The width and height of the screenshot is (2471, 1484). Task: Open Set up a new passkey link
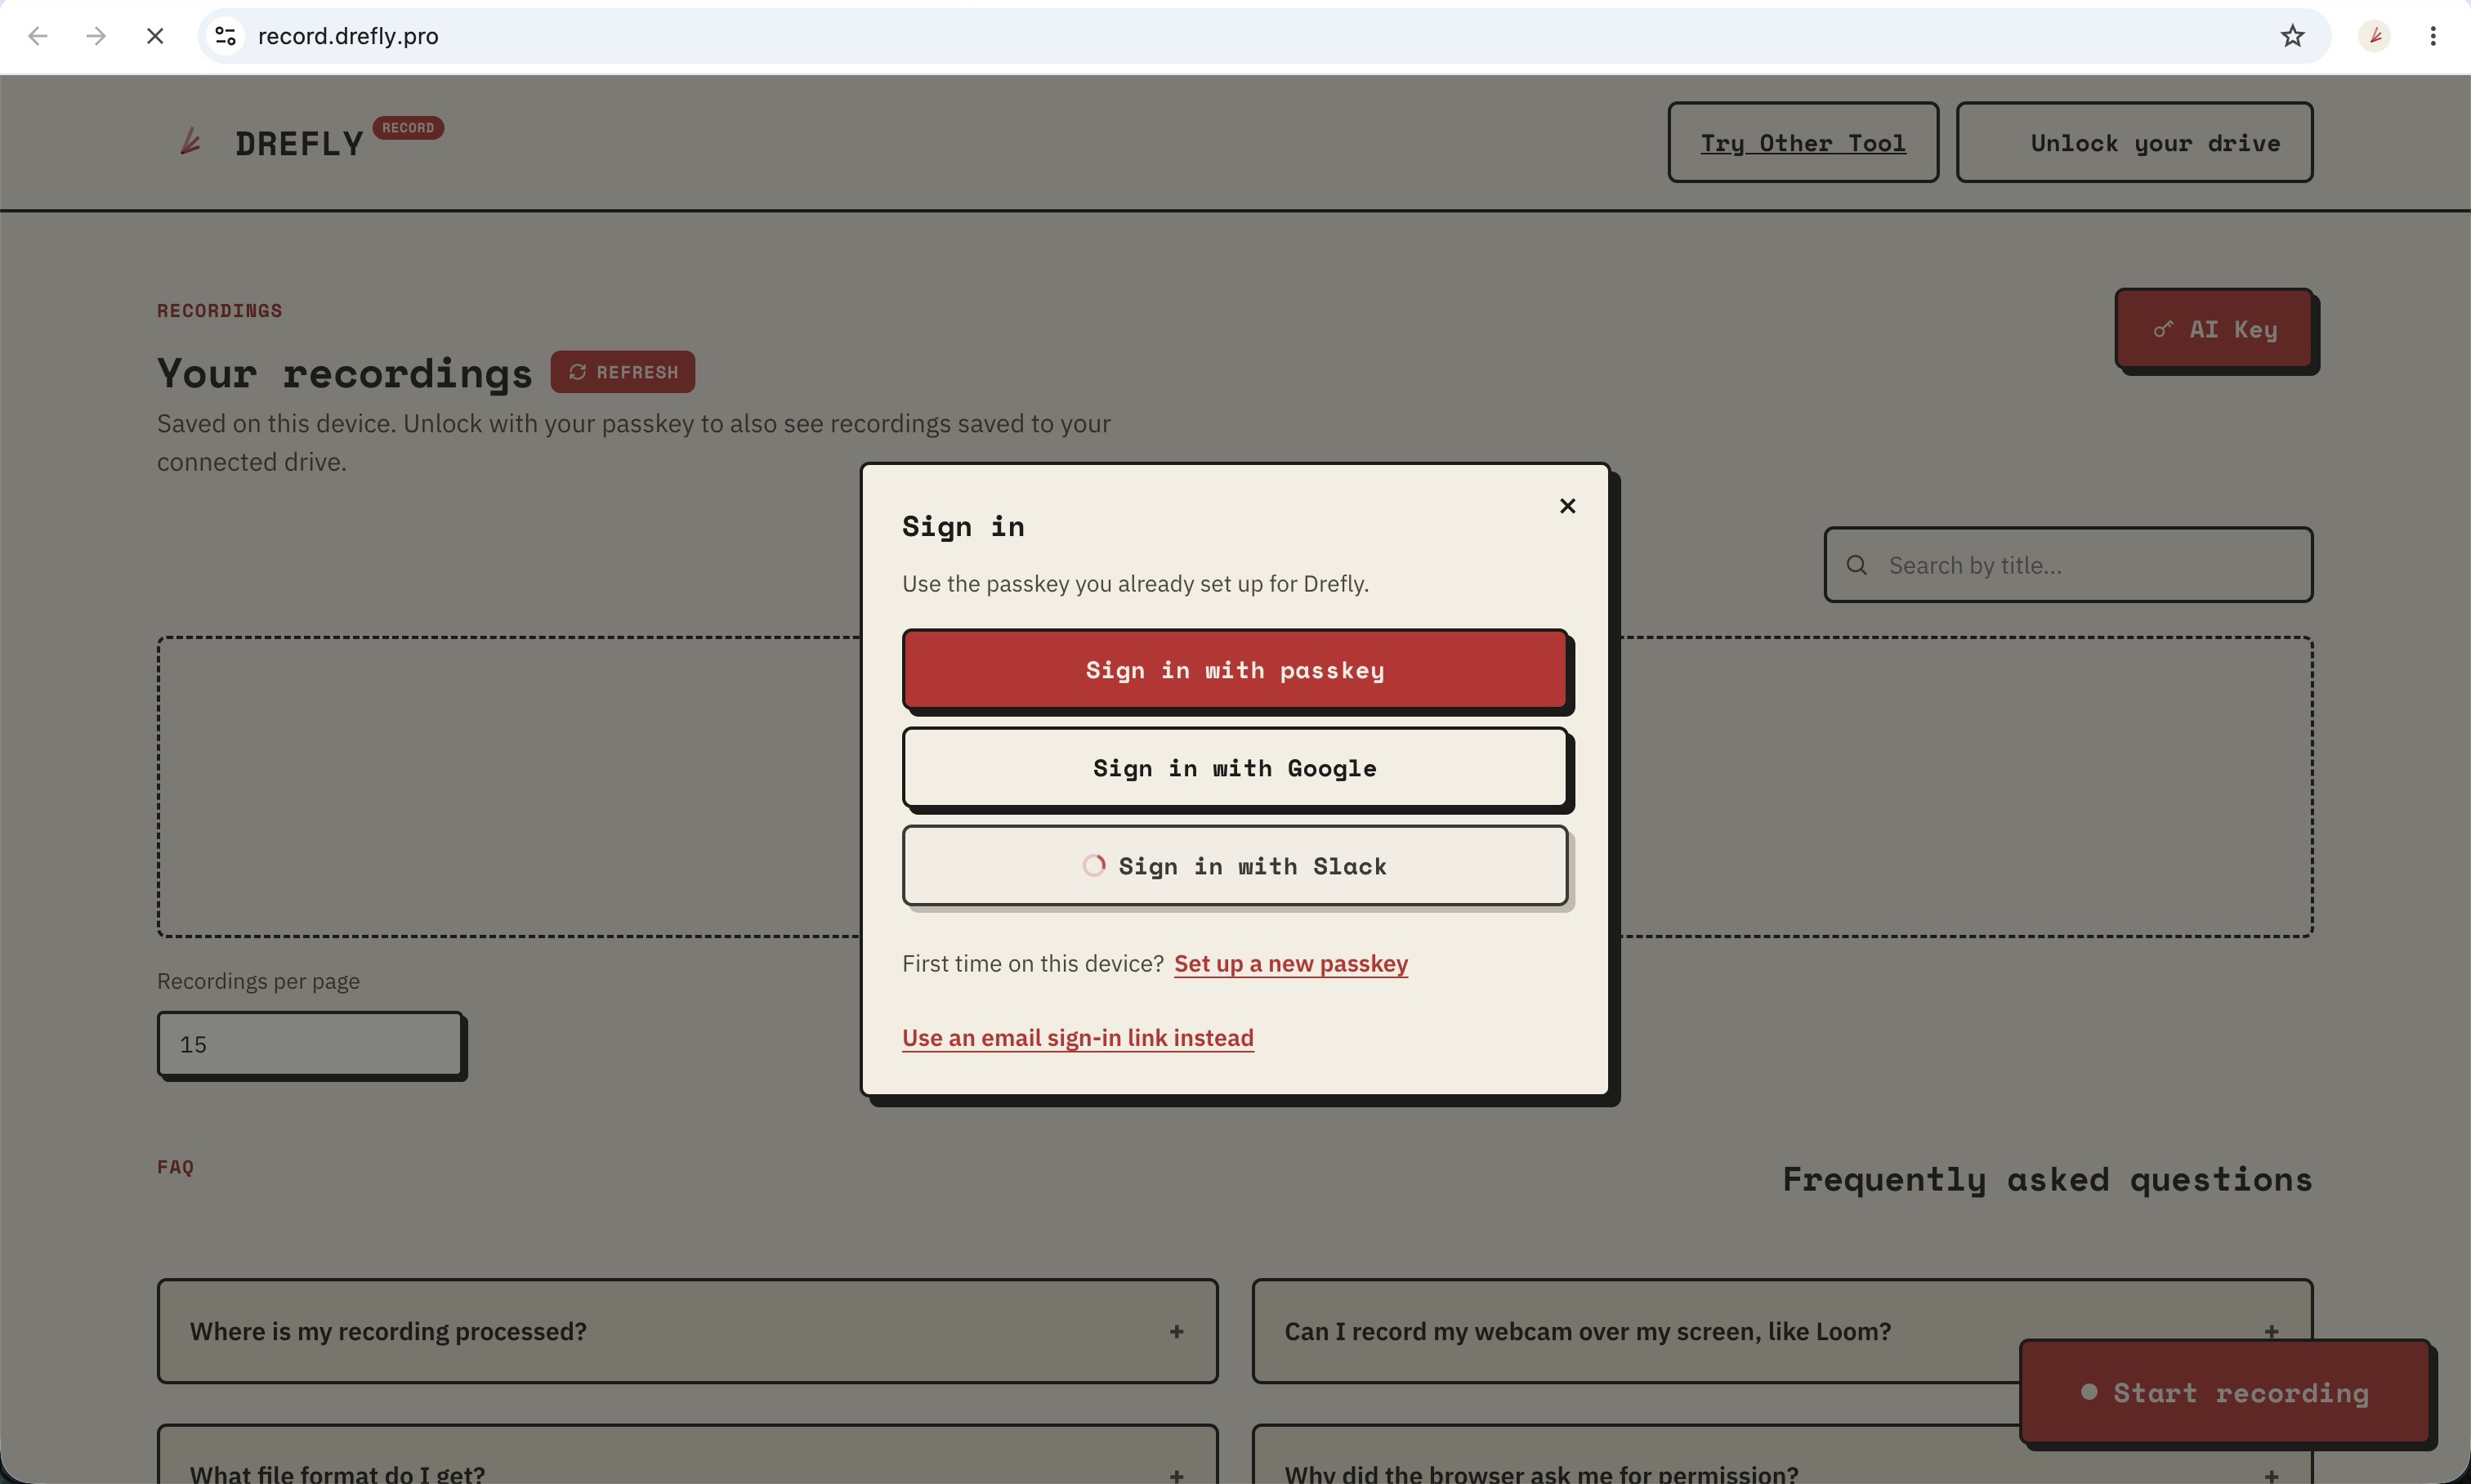point(1290,964)
